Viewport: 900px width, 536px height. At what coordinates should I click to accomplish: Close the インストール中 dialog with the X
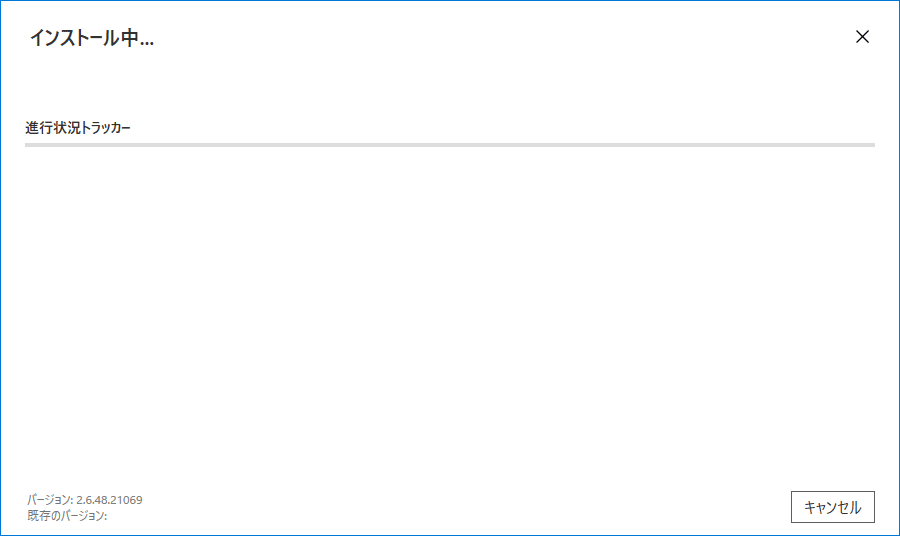pyautogui.click(x=862, y=37)
